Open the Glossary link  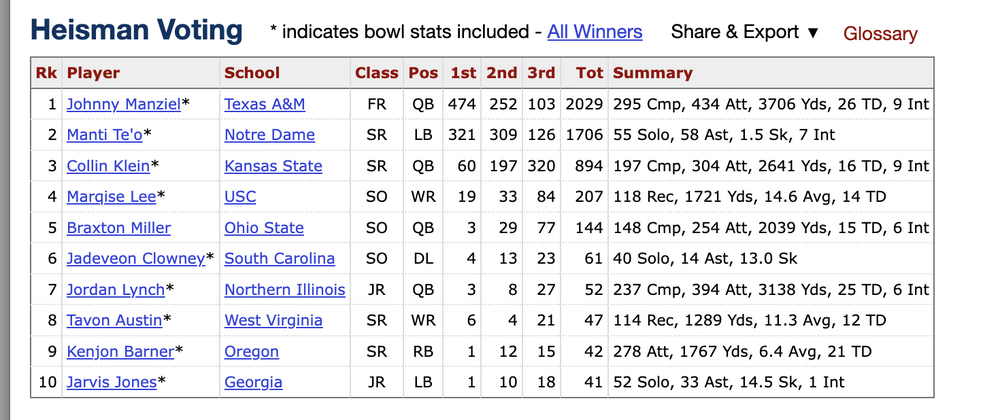[x=880, y=34]
